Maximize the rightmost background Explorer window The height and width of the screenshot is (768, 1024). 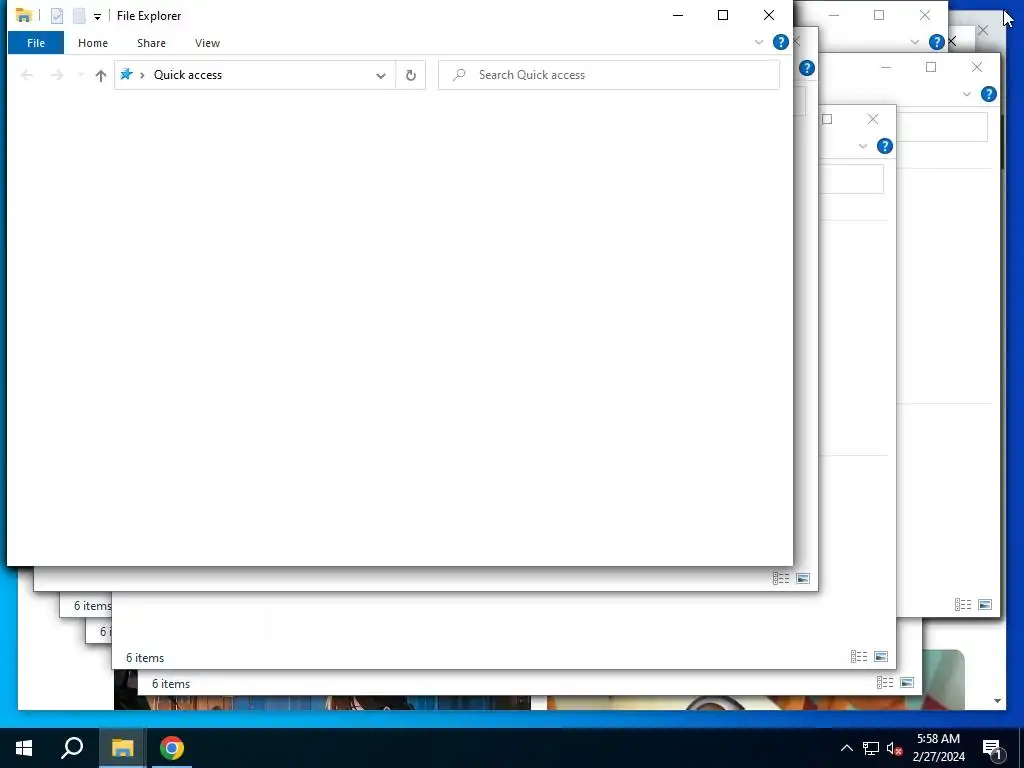(931, 67)
